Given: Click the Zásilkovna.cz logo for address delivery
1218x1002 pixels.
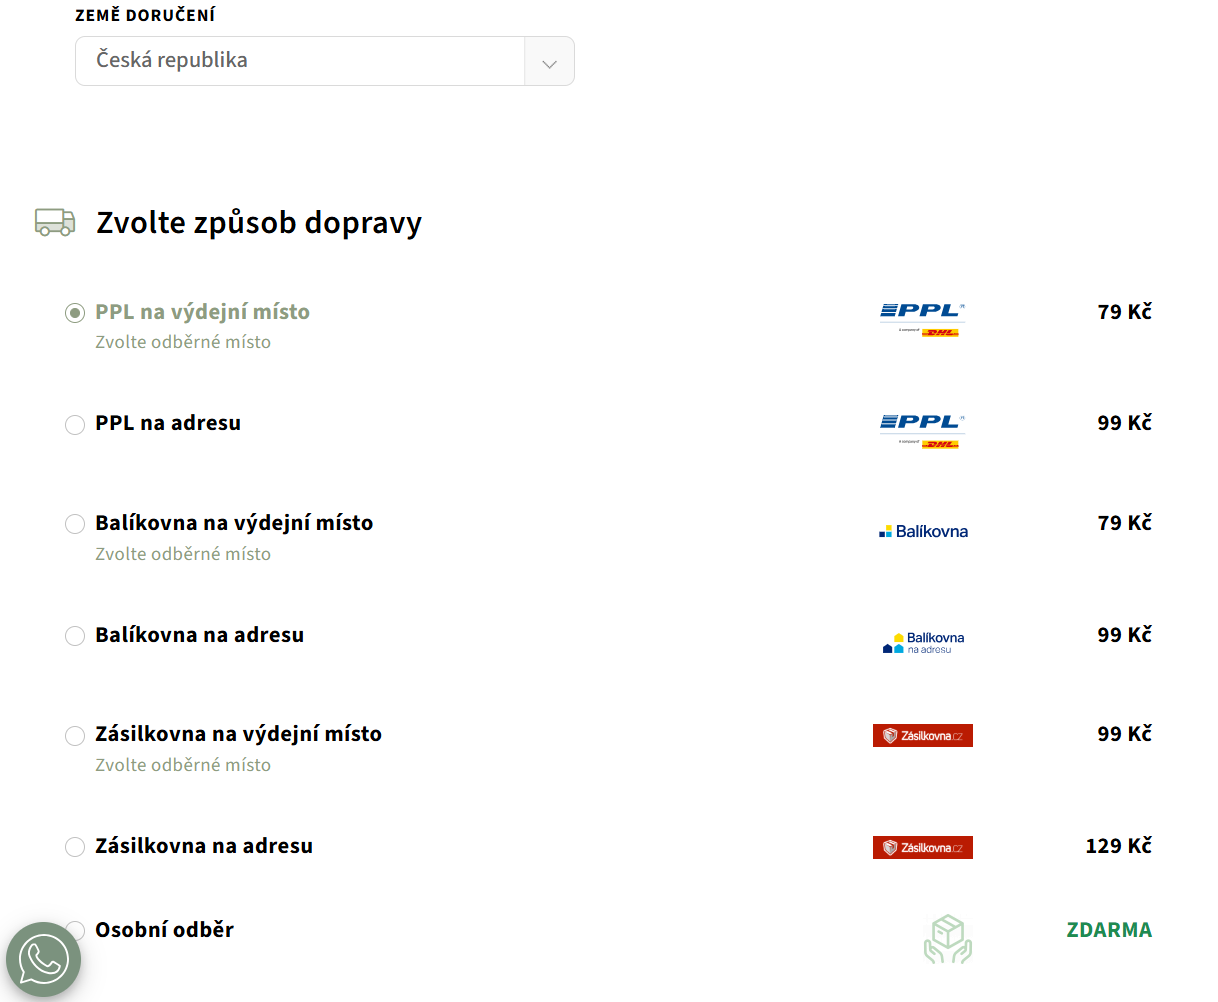Looking at the screenshot, I should 923,848.
